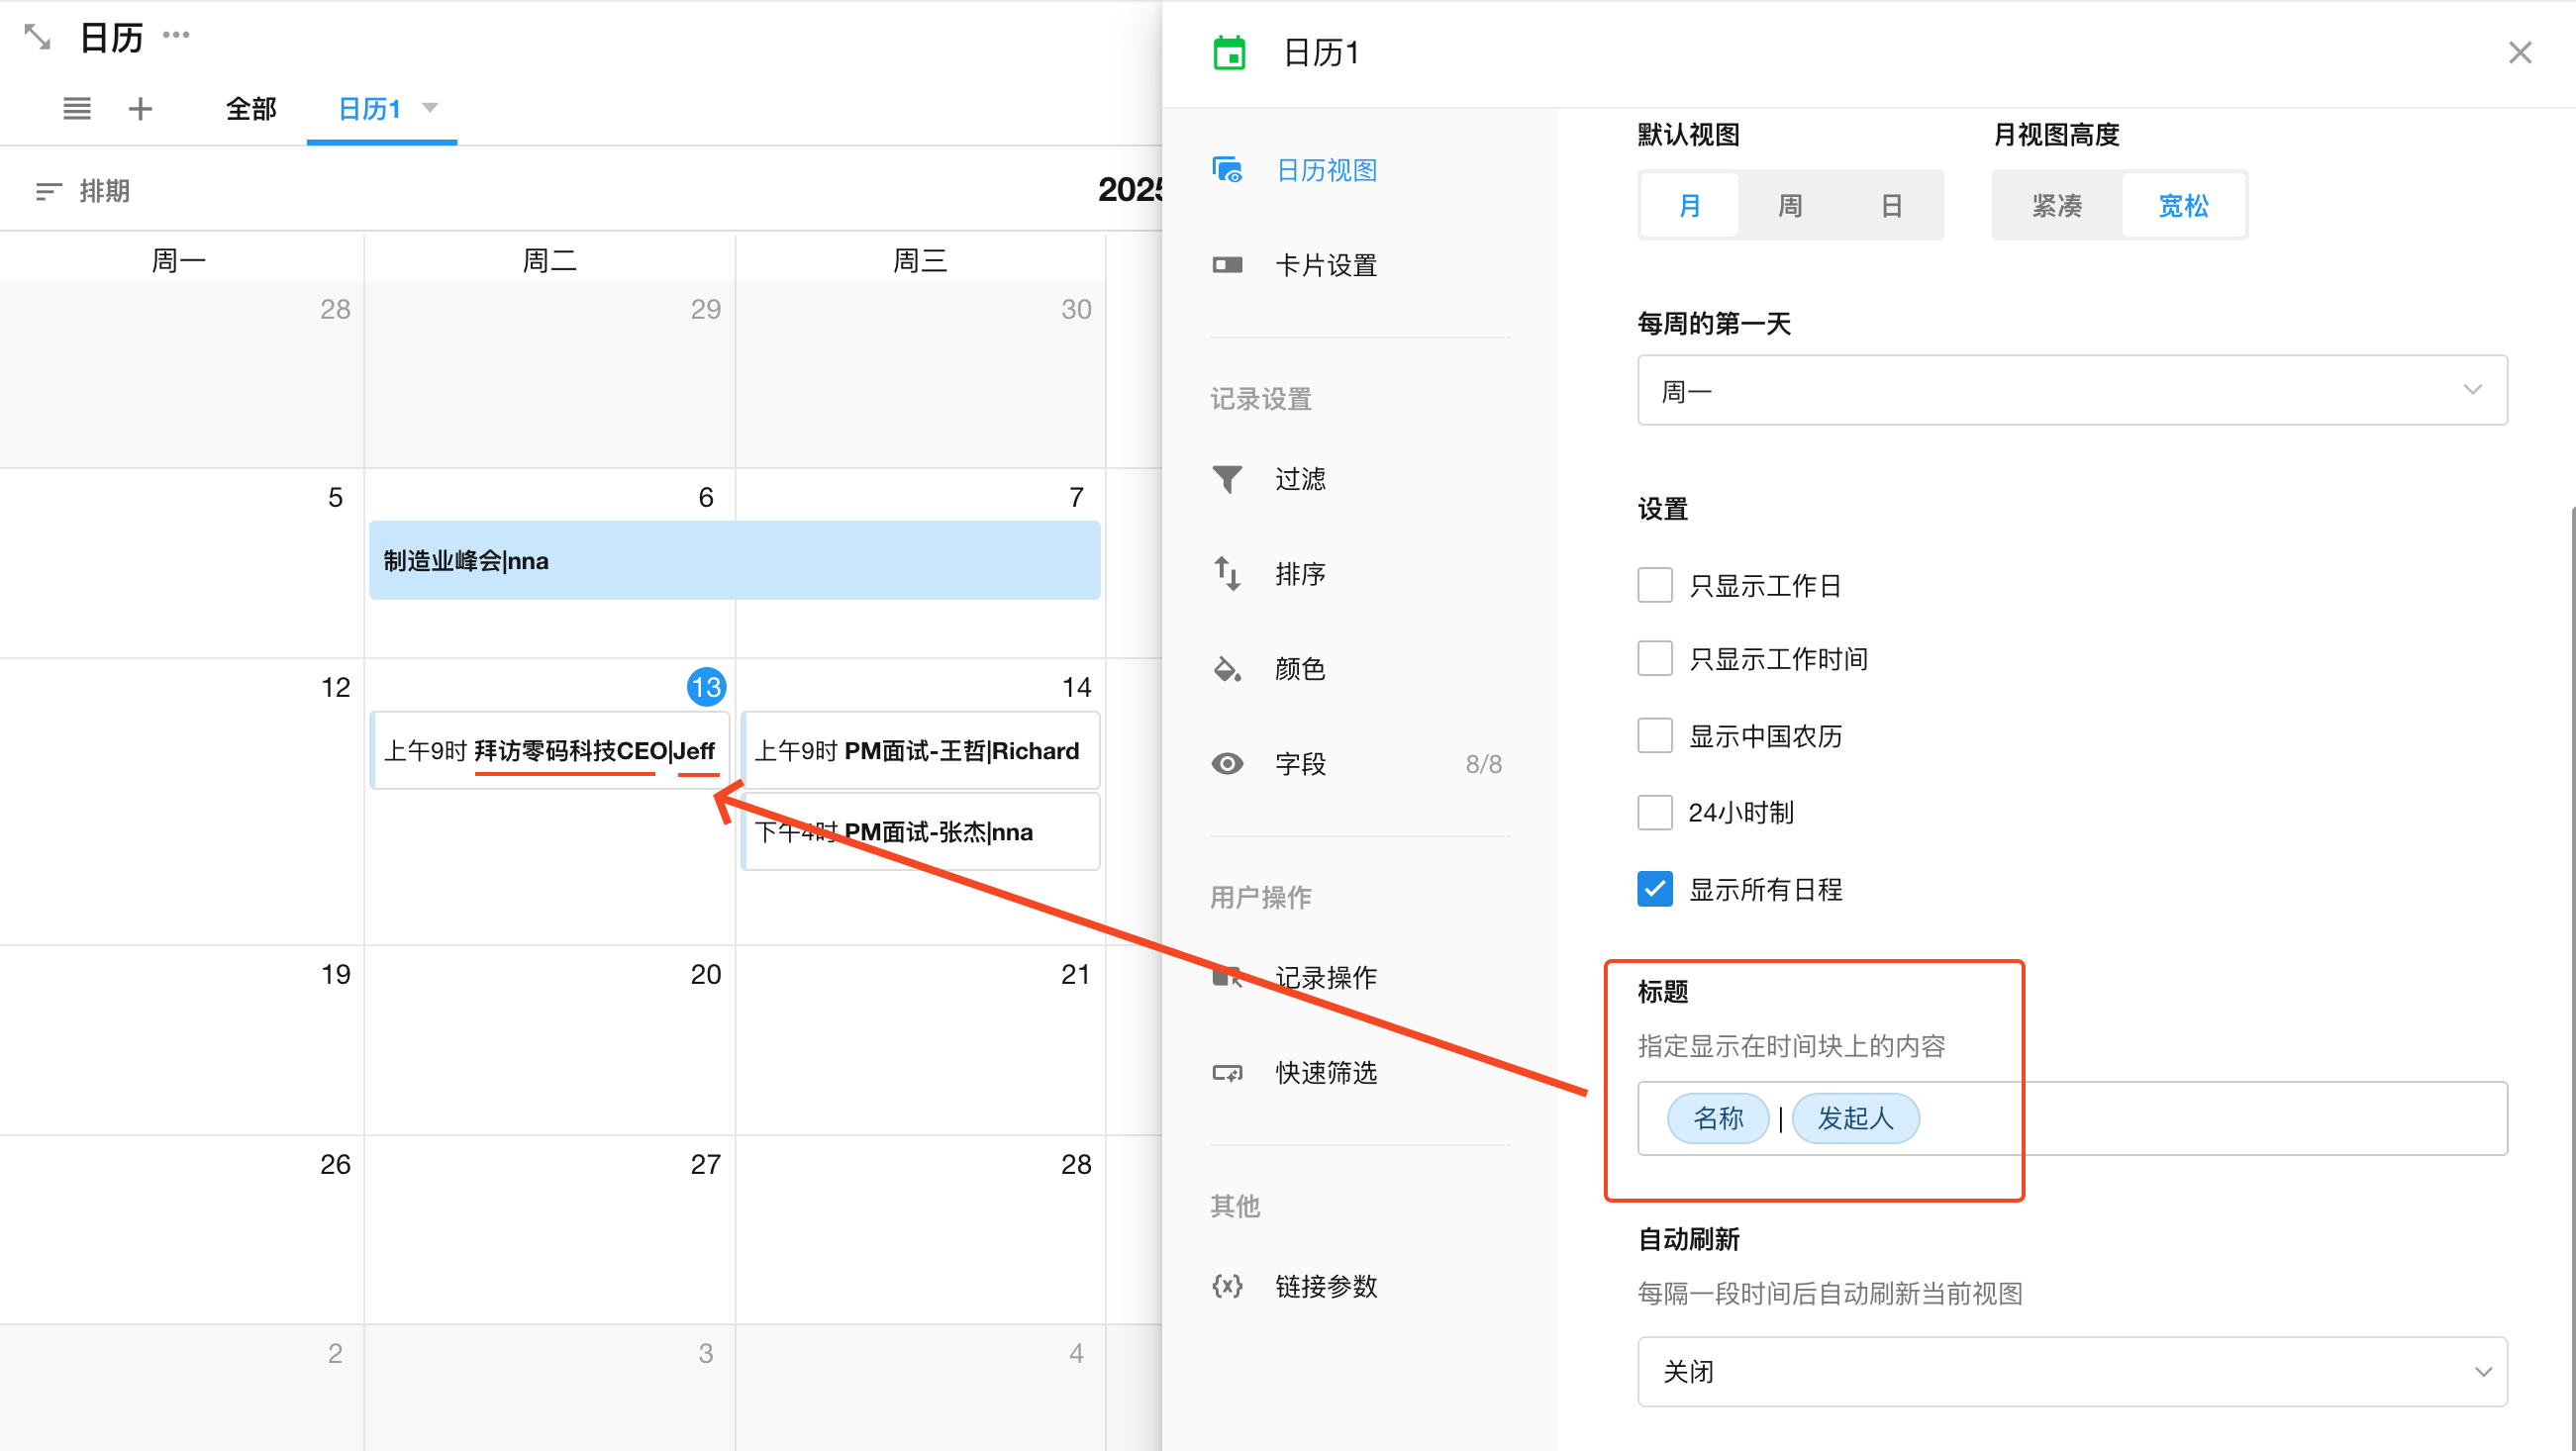Toggle the 24小时制 checkbox
This screenshot has width=2576, height=1451.
[x=1654, y=812]
